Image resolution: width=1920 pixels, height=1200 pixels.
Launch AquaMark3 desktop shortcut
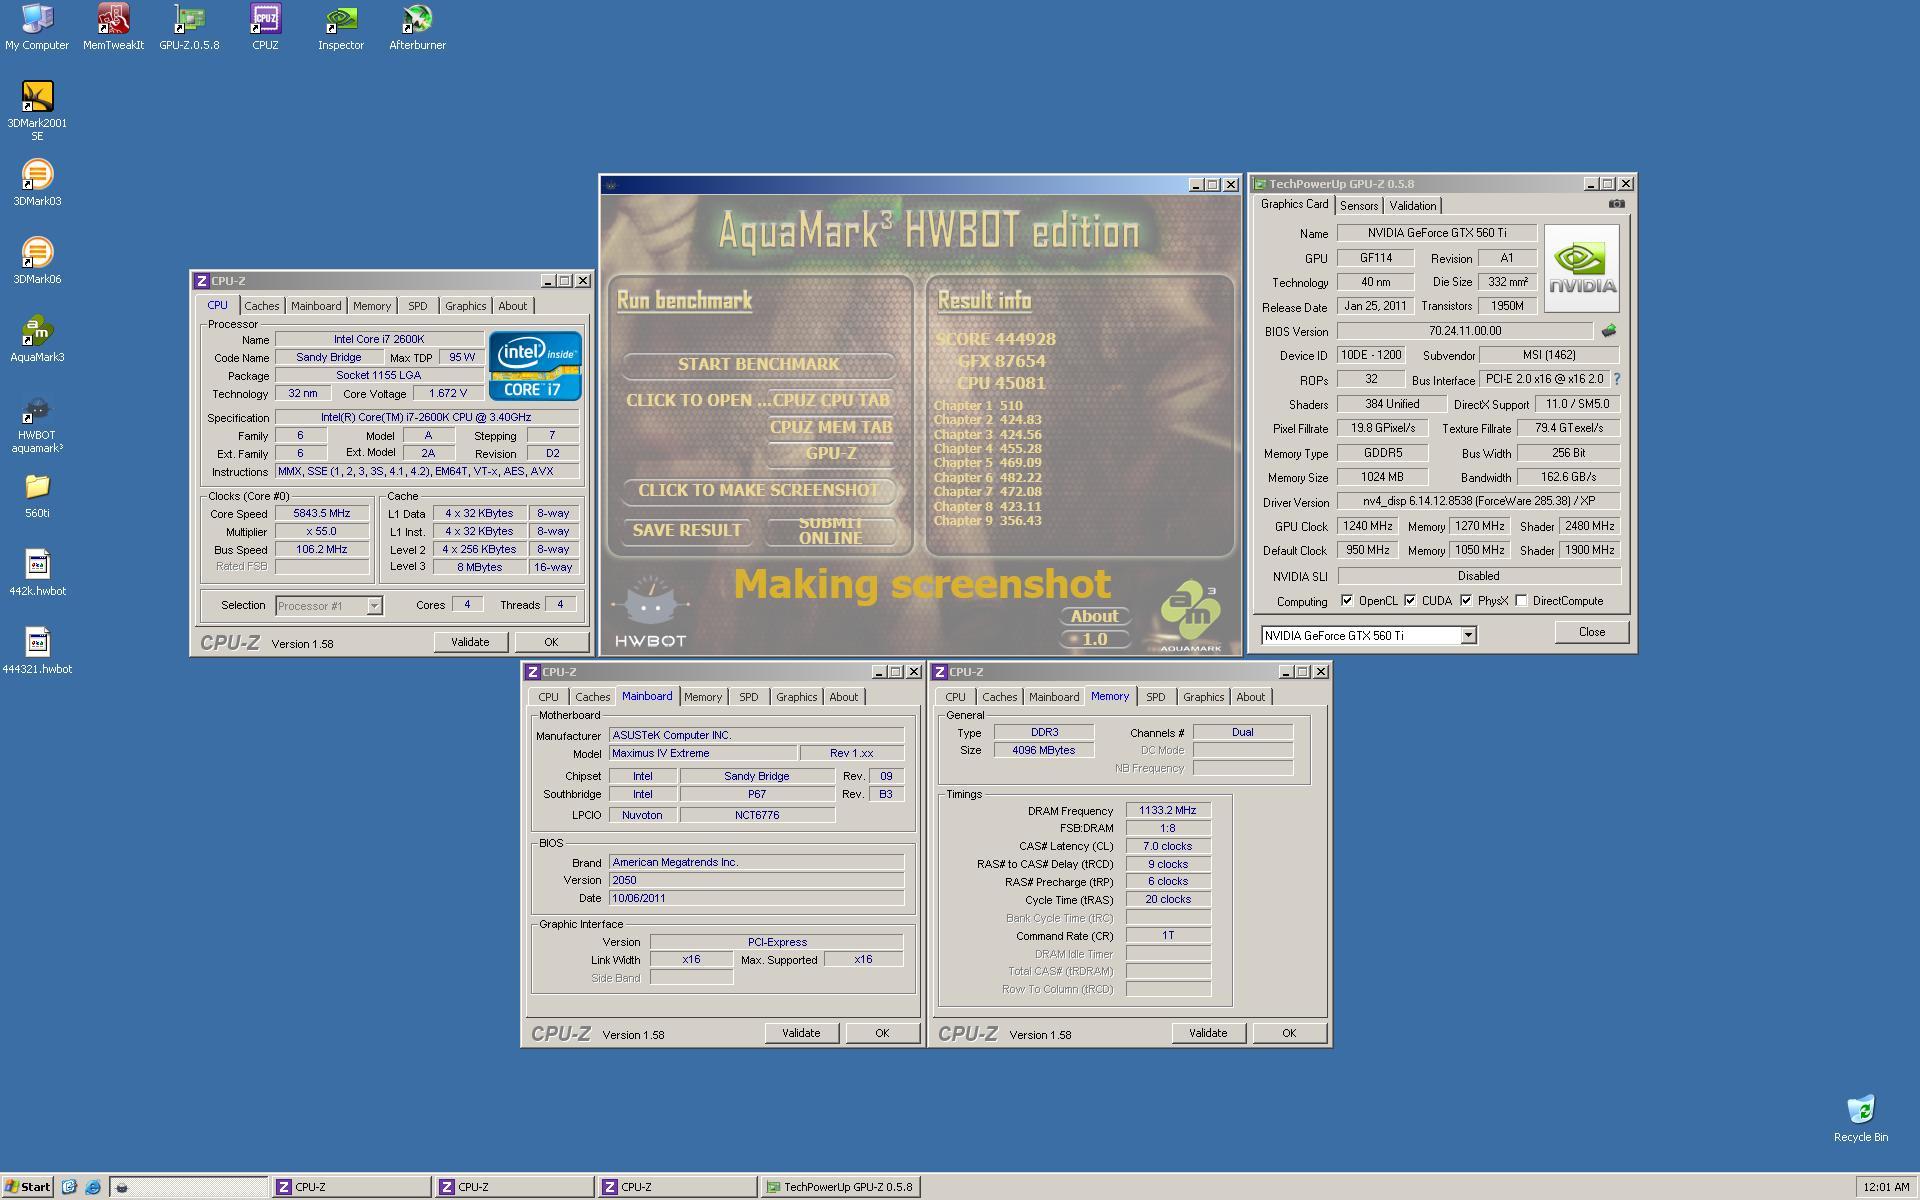coord(37,339)
